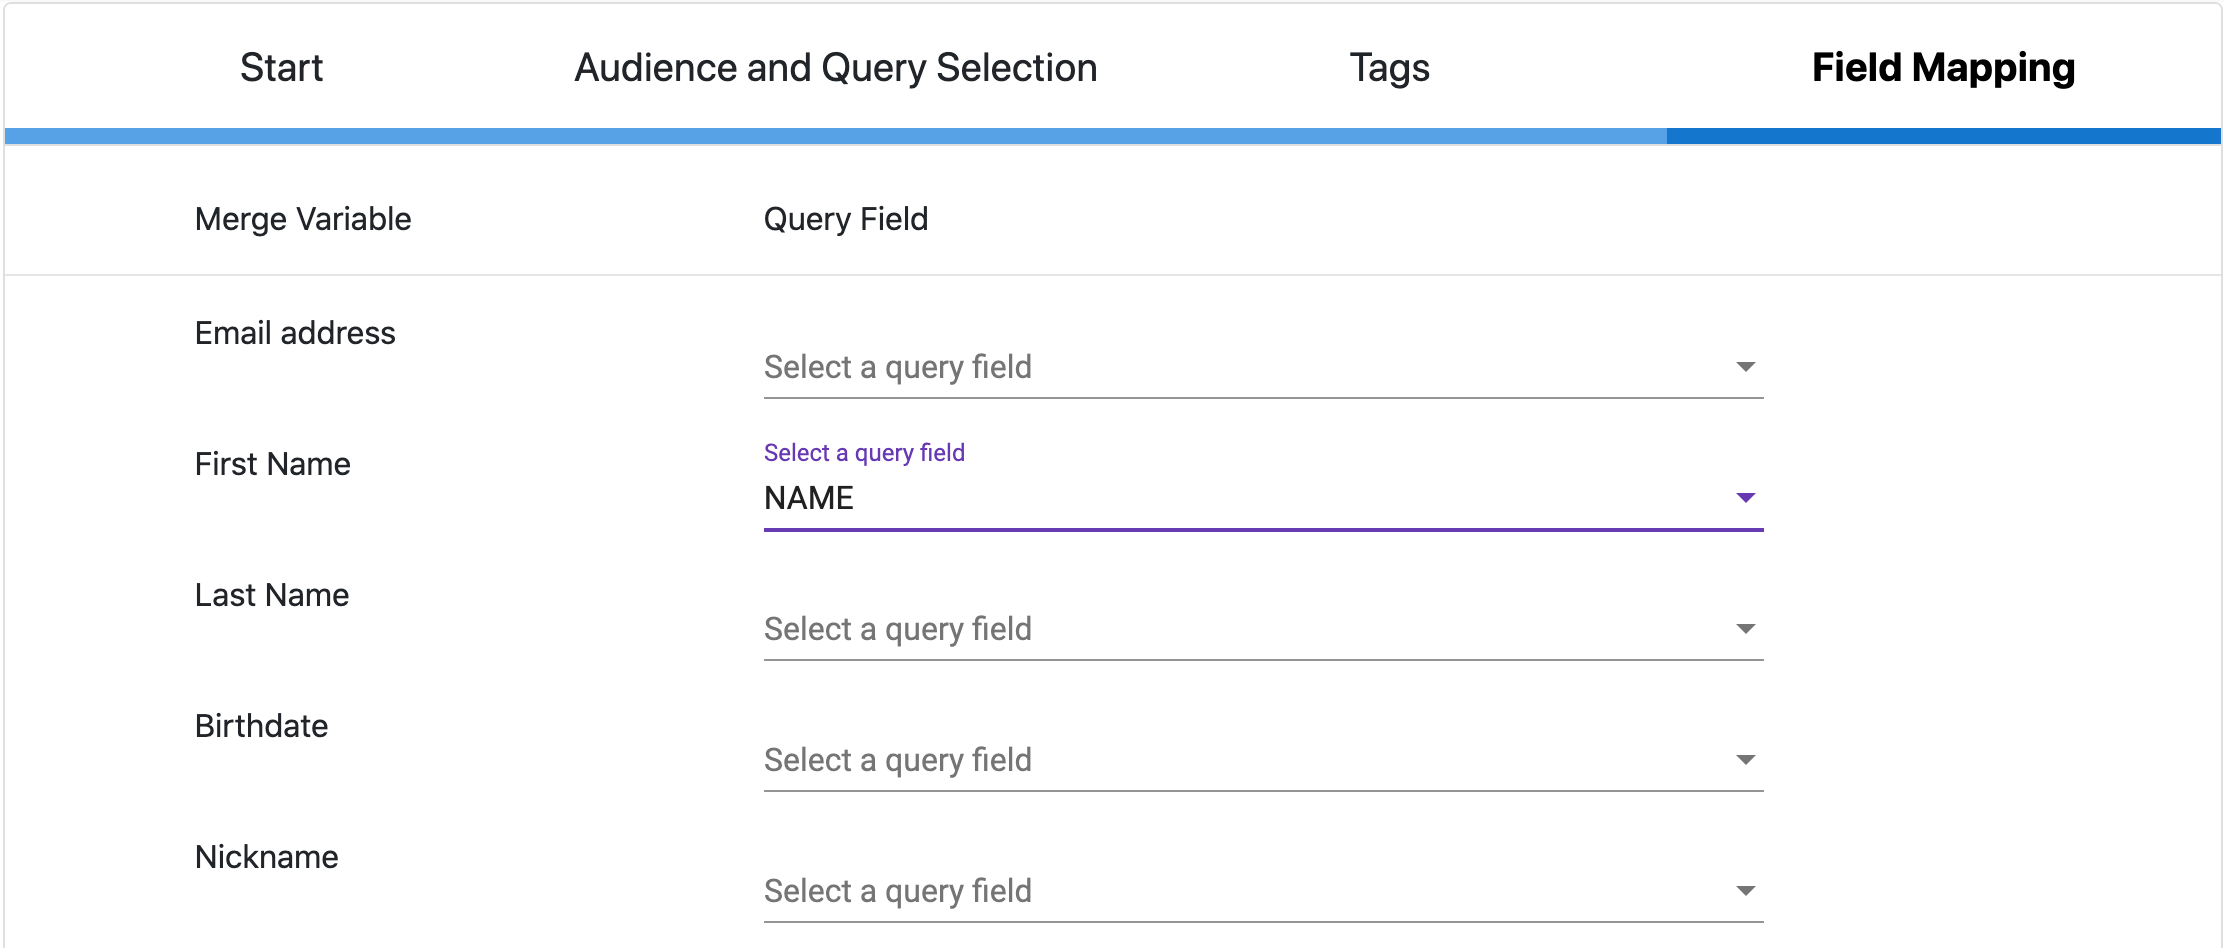Click the purple arrow beside NAME
The width and height of the screenshot is (2224, 948).
pyautogui.click(x=1745, y=498)
